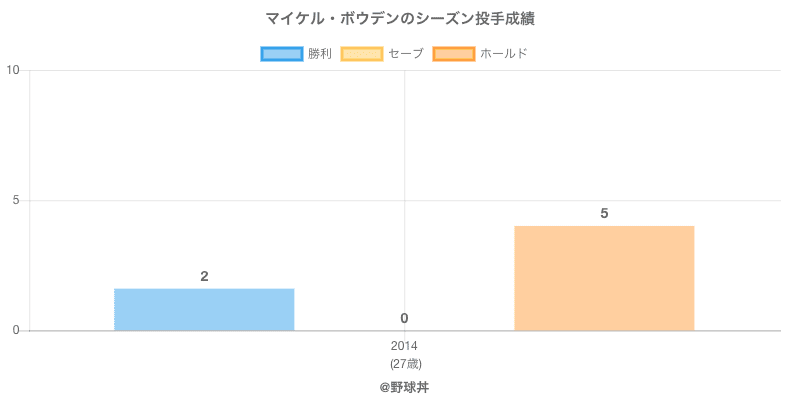Select the orange holds bar
Viewport: 800px width, 400px height.
pyautogui.click(x=604, y=278)
